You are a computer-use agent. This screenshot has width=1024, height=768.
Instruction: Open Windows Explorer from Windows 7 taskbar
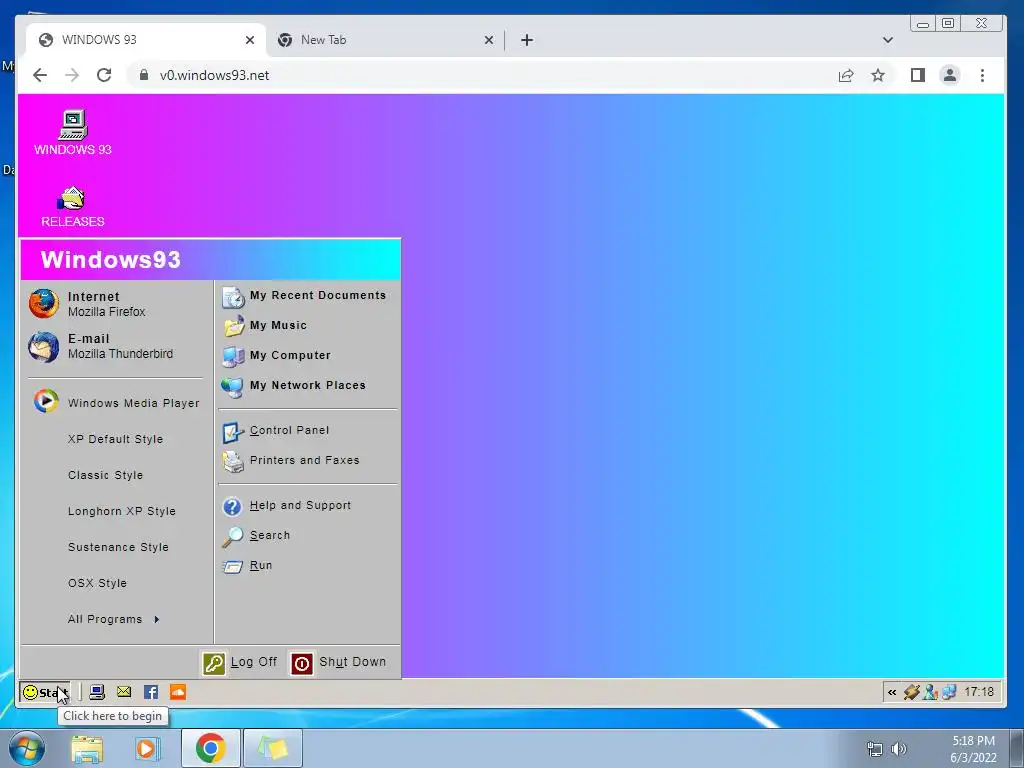tap(87, 748)
